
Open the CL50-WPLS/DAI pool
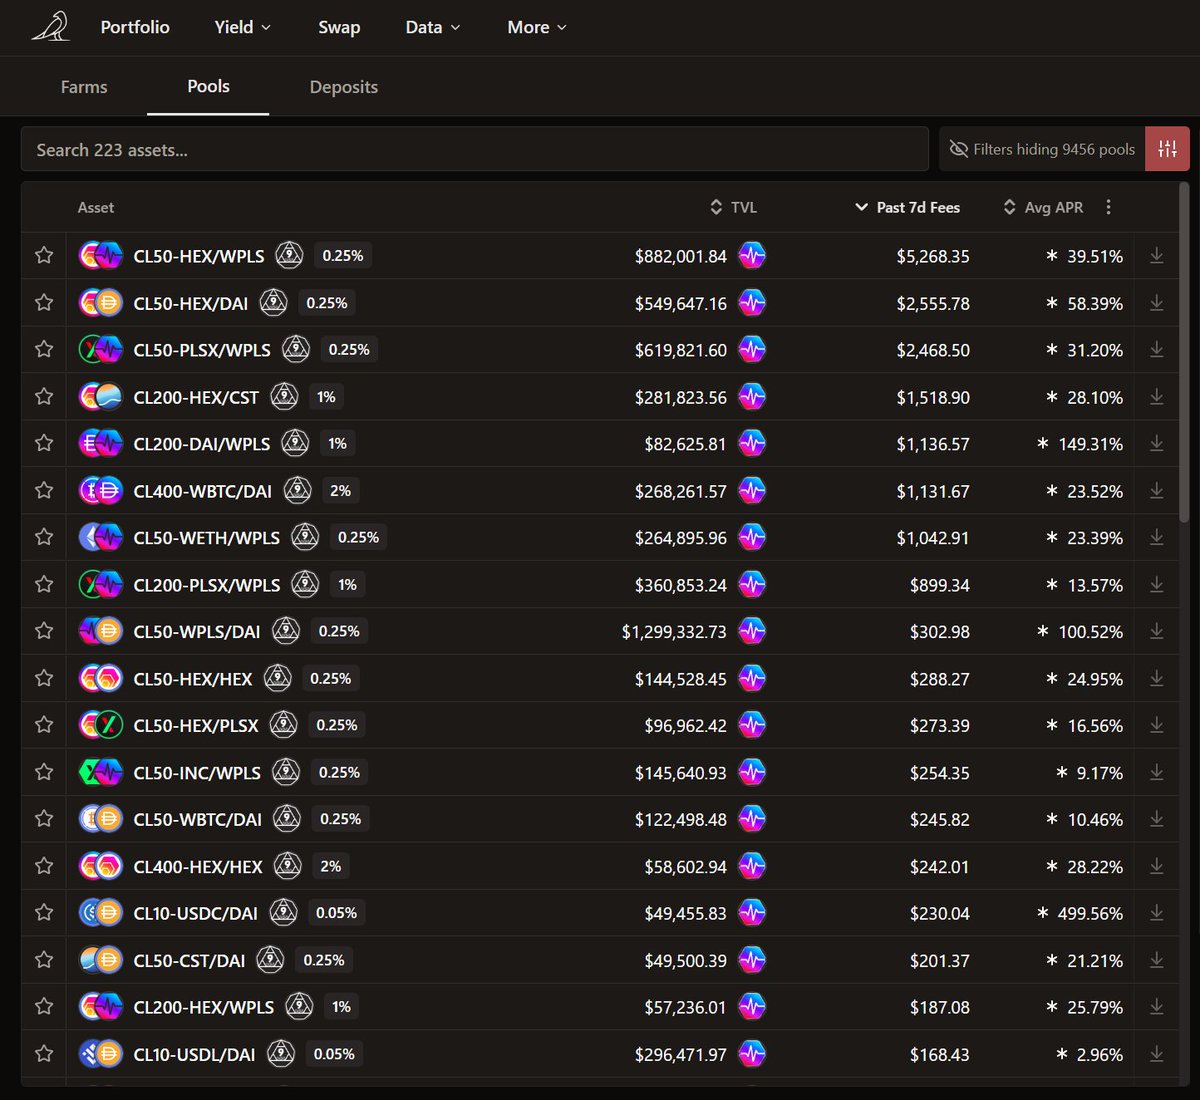coord(197,632)
